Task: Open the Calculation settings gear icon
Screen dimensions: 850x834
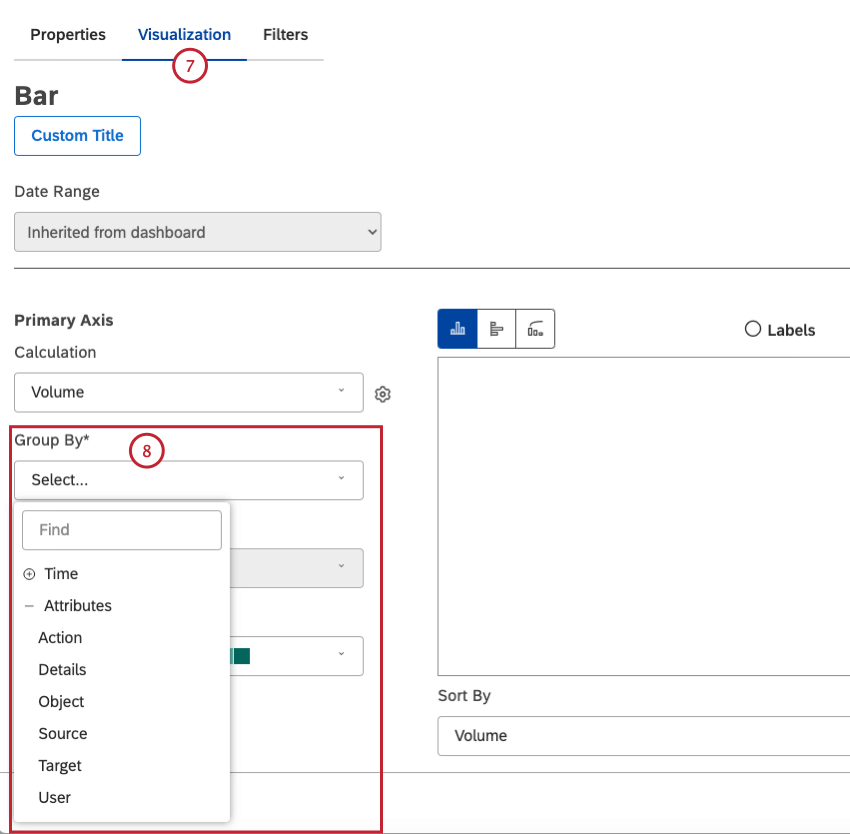Action: pos(383,394)
